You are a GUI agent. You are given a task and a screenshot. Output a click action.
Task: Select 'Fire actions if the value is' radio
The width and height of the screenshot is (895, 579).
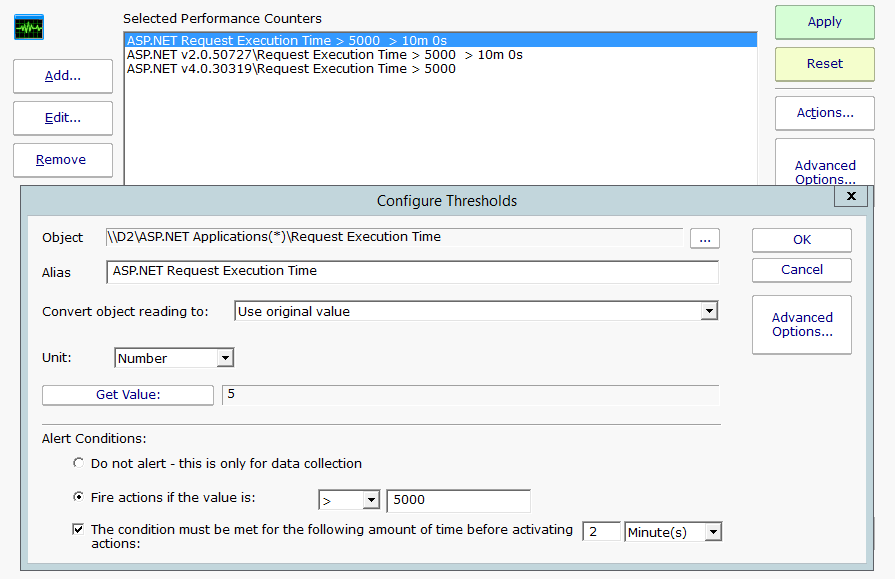[x=79, y=497]
